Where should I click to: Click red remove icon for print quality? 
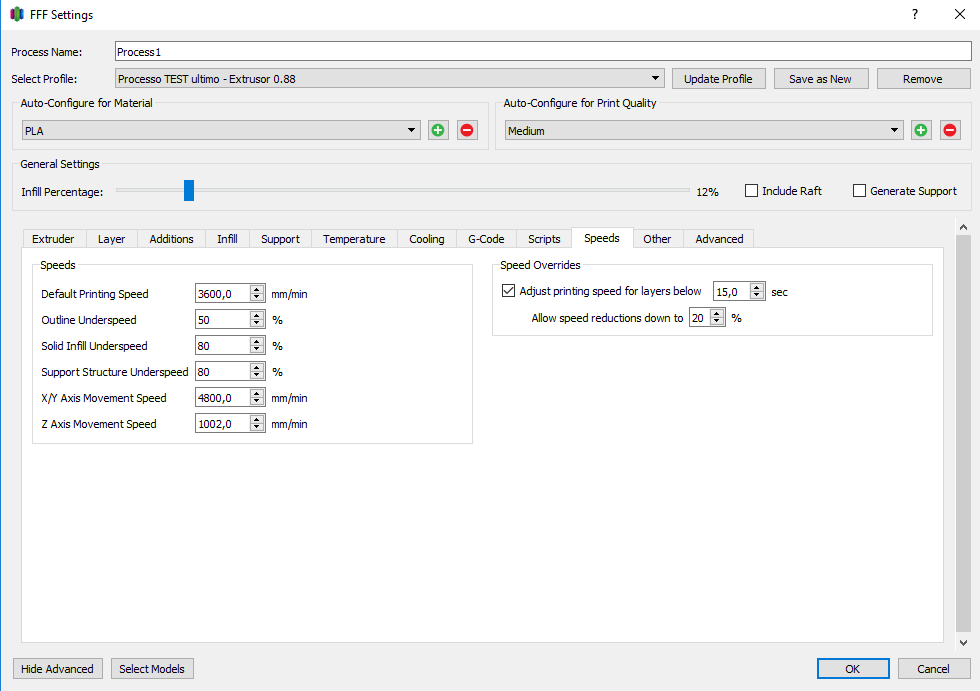pyautogui.click(x=950, y=130)
